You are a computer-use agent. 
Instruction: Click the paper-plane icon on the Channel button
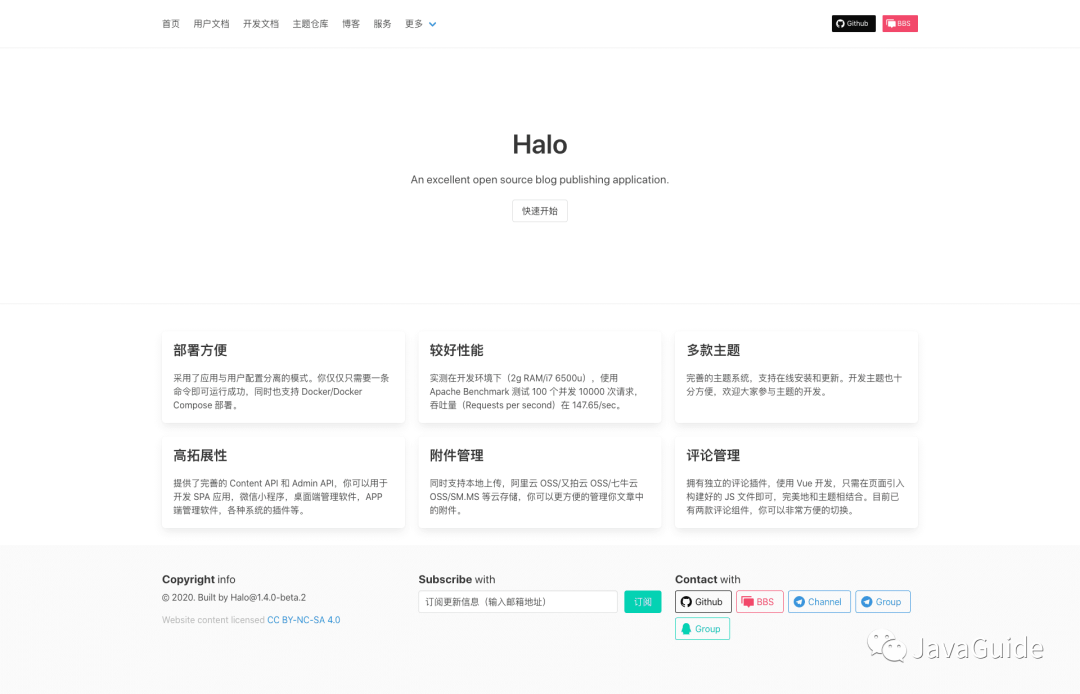coord(798,601)
